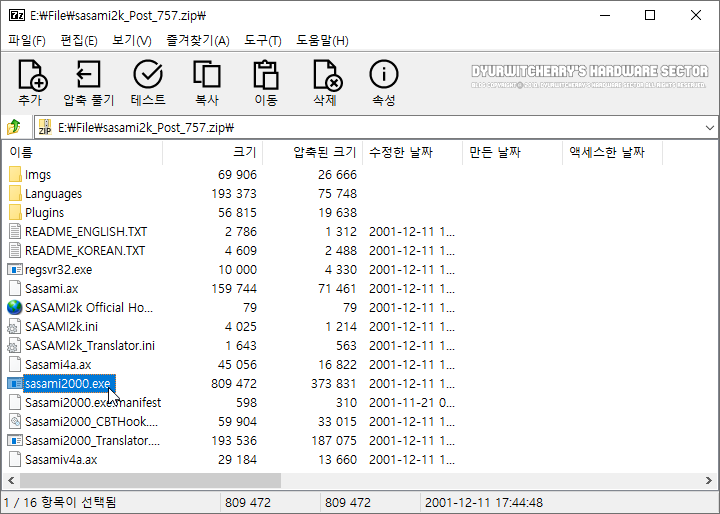This screenshot has width=720, height=514.
Task: Click the Copy (복사) toolbar icon
Action: (x=207, y=74)
